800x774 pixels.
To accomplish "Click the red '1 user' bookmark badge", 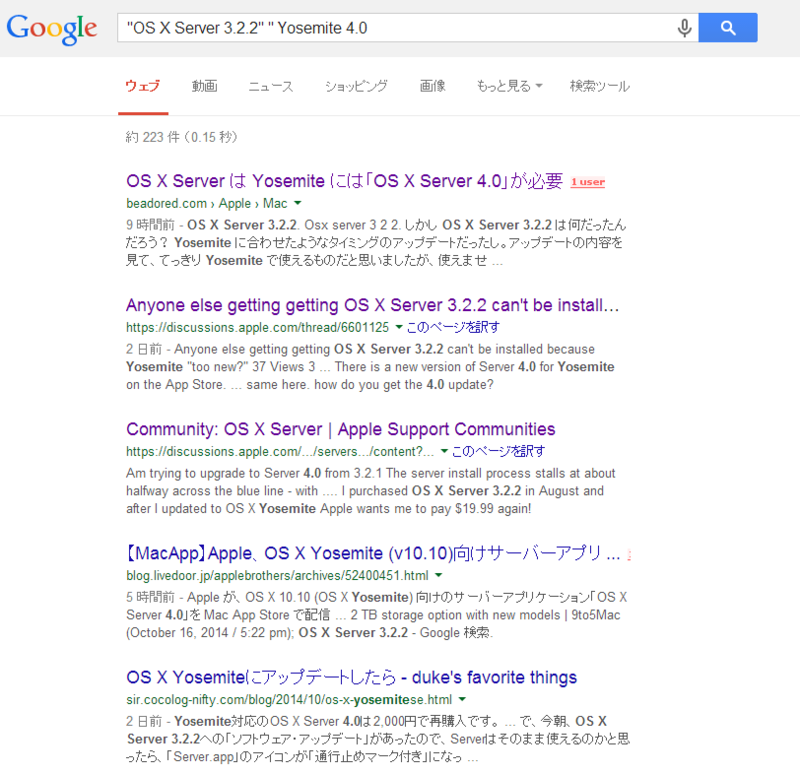I will click(587, 182).
